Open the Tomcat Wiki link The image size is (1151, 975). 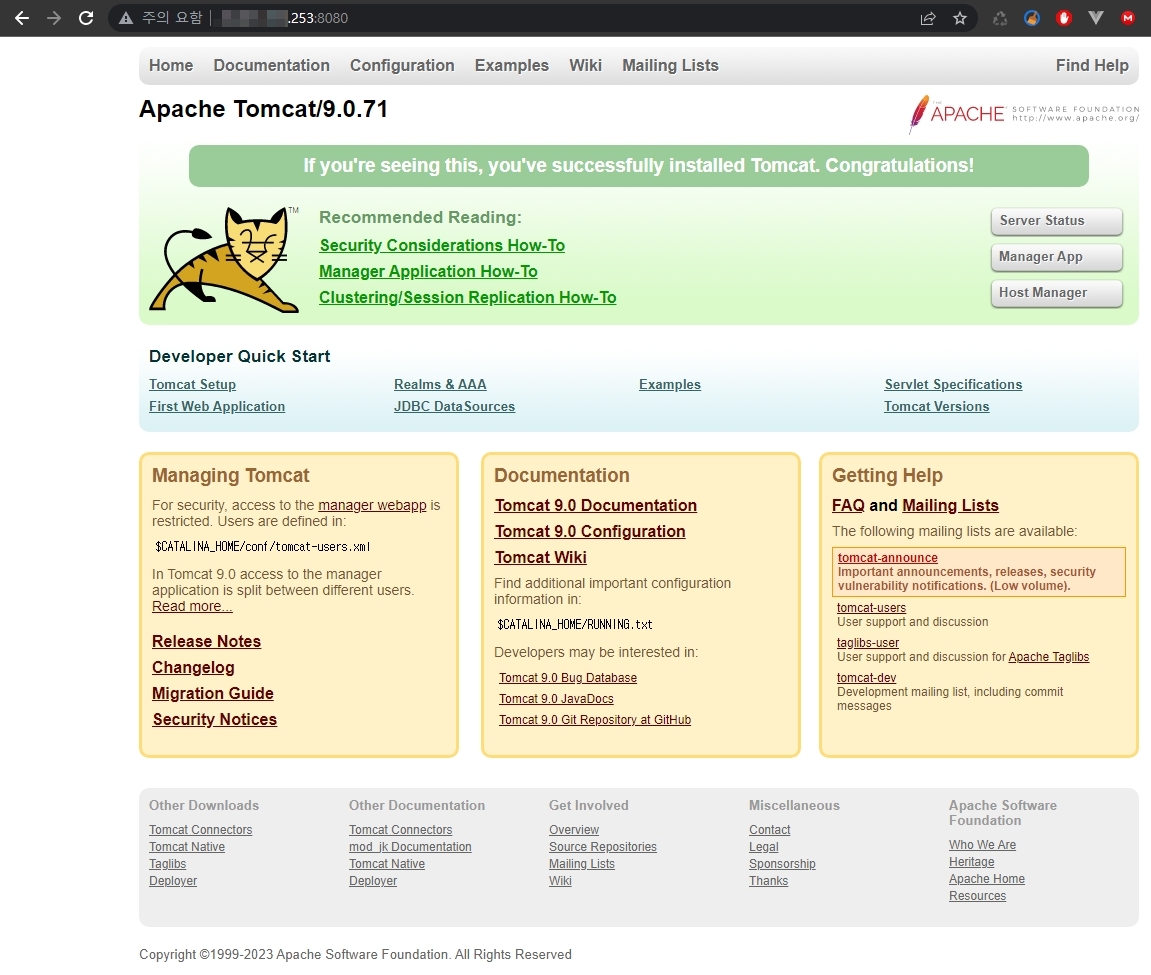coord(540,558)
